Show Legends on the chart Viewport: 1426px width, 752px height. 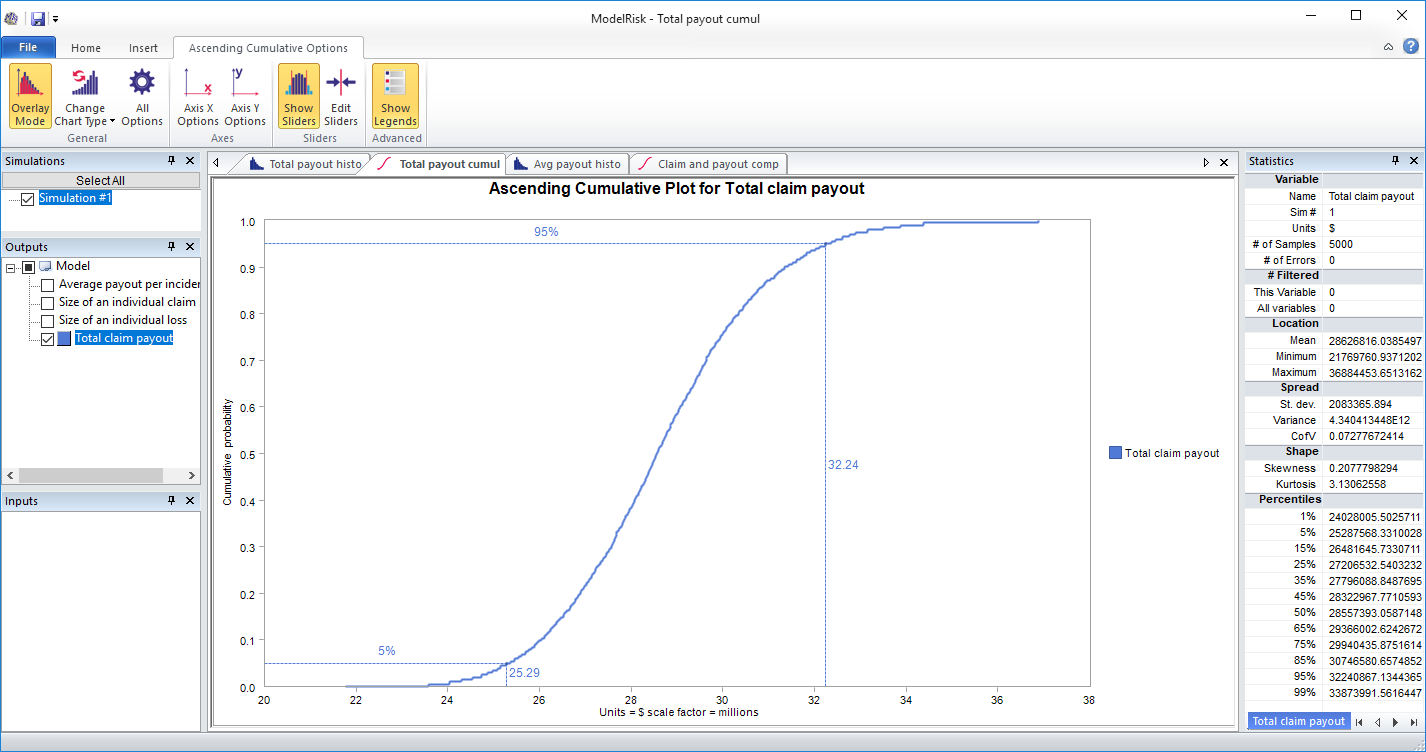[x=395, y=95]
